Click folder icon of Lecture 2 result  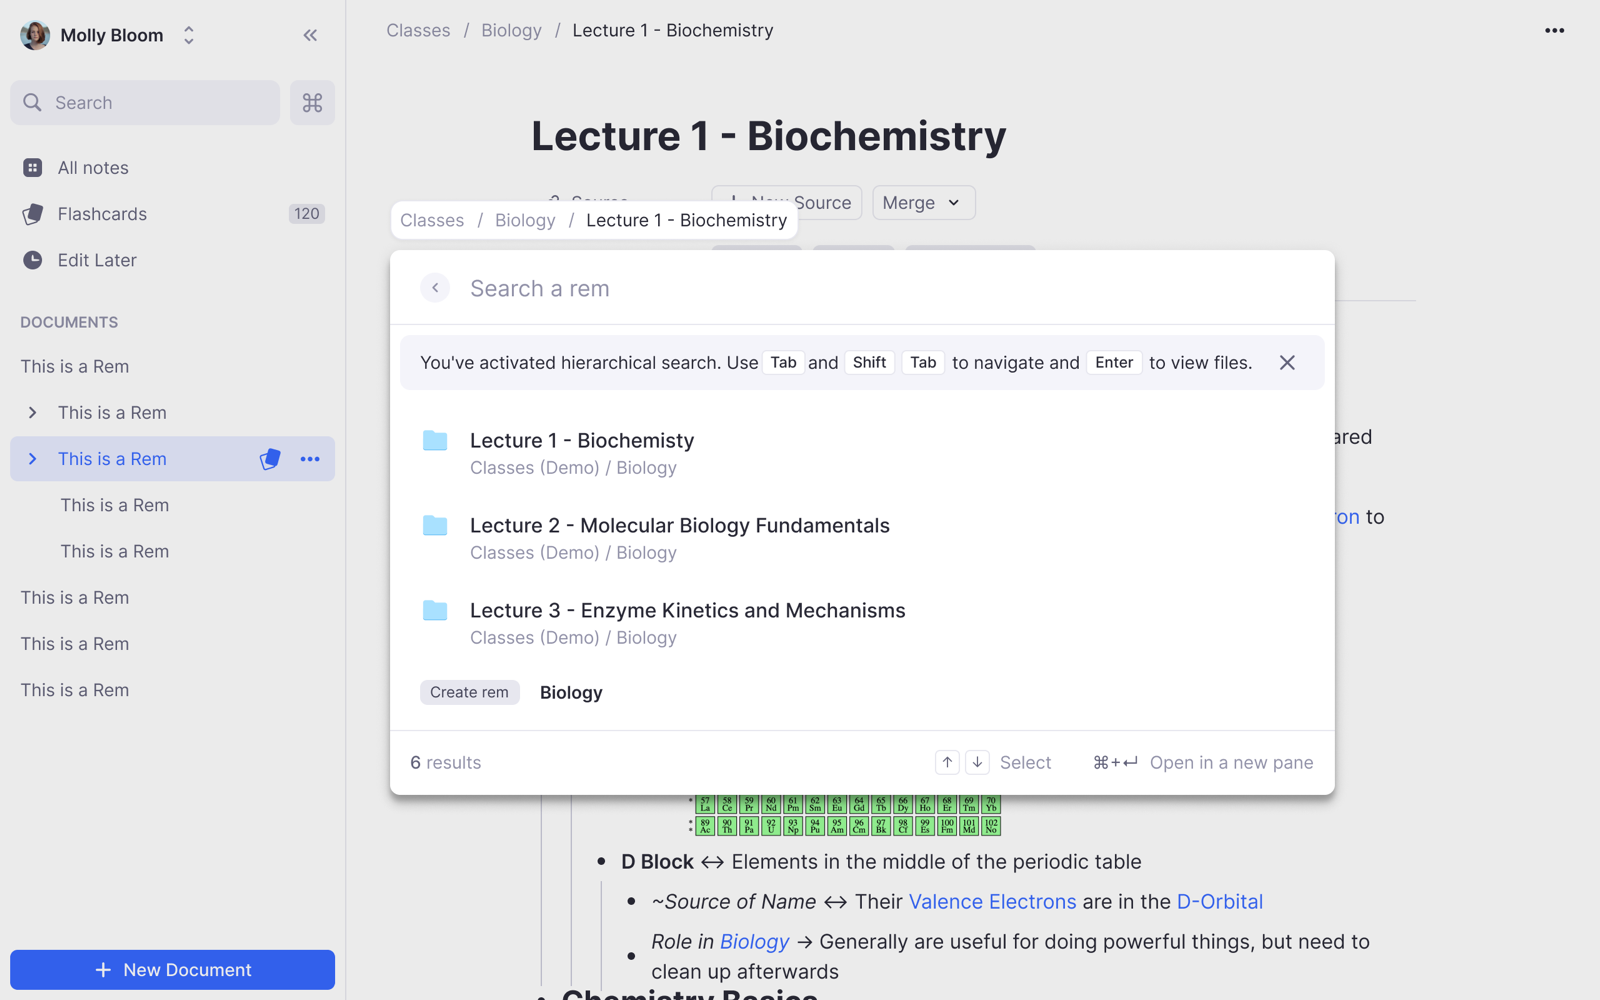pyautogui.click(x=435, y=525)
